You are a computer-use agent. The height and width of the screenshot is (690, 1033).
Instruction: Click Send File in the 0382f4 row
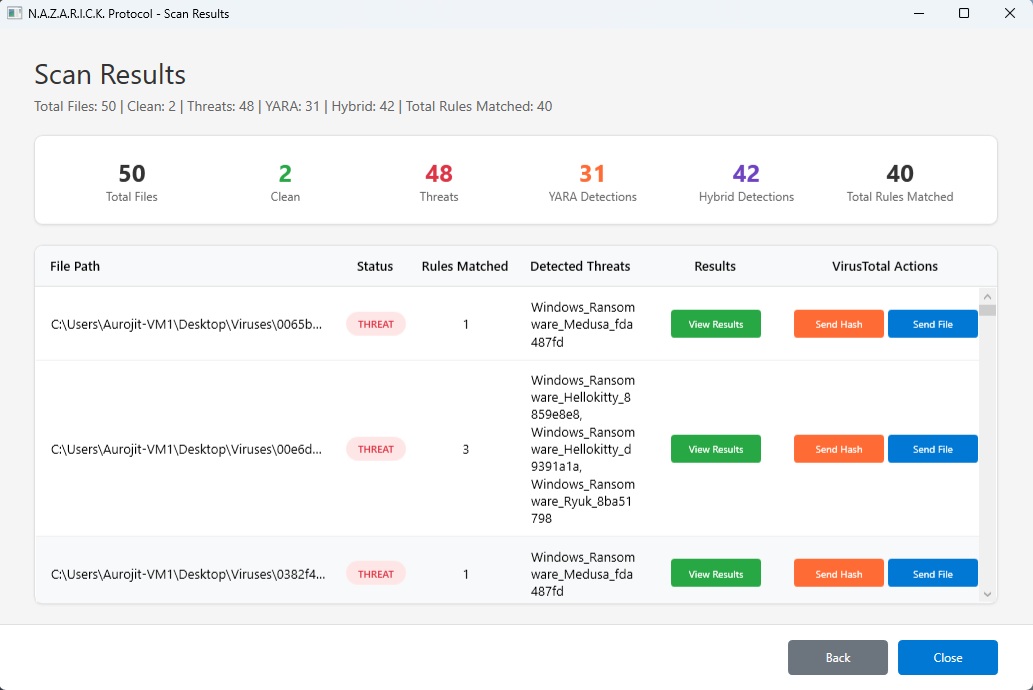pos(932,574)
